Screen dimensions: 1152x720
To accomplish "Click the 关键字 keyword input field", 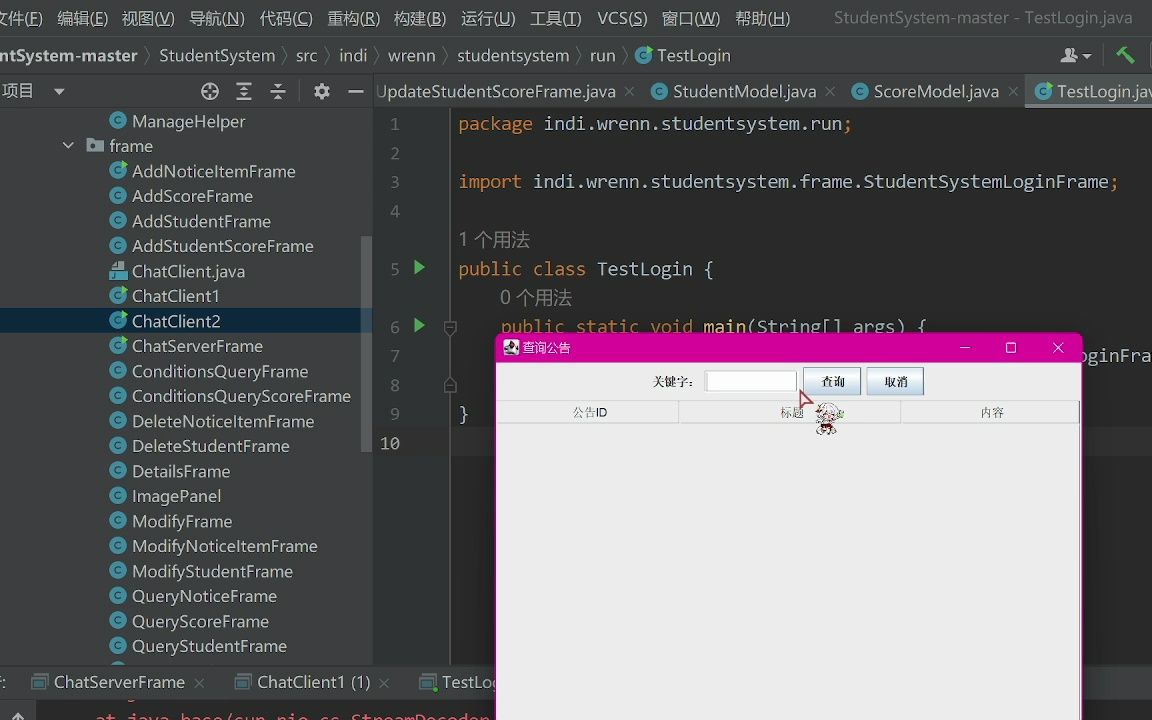I will (751, 380).
